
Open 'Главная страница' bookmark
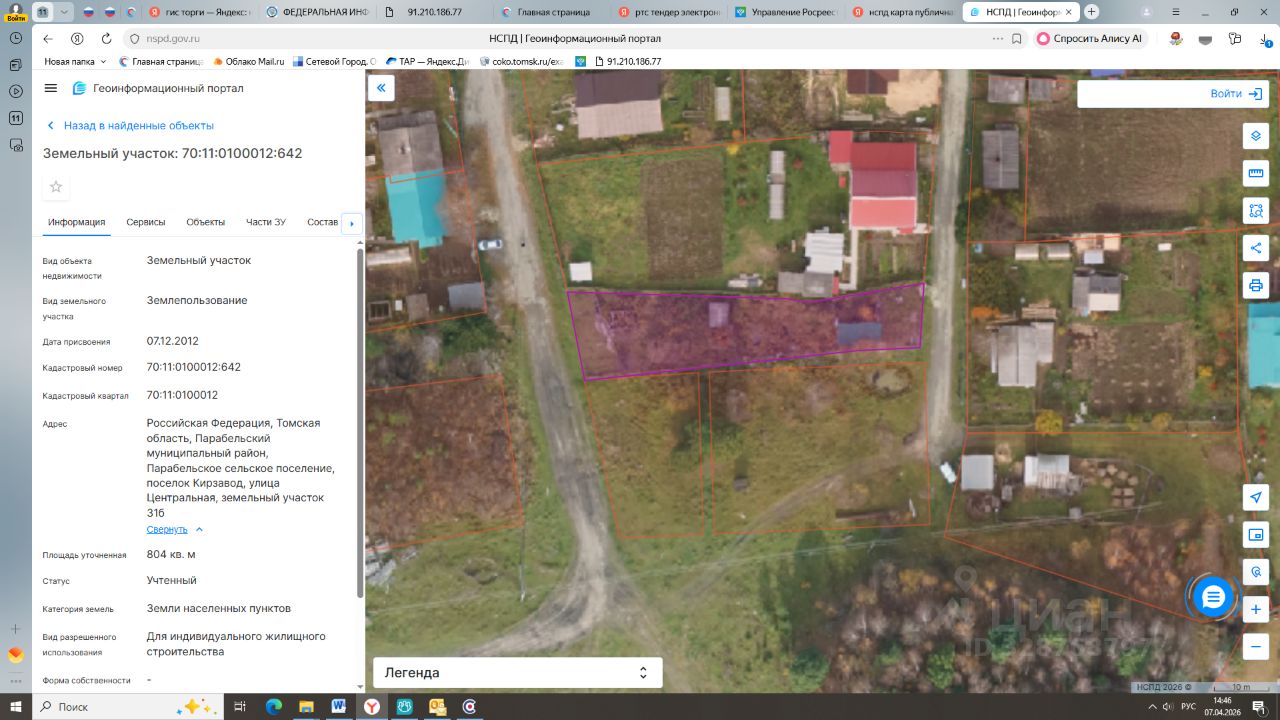(x=160, y=61)
